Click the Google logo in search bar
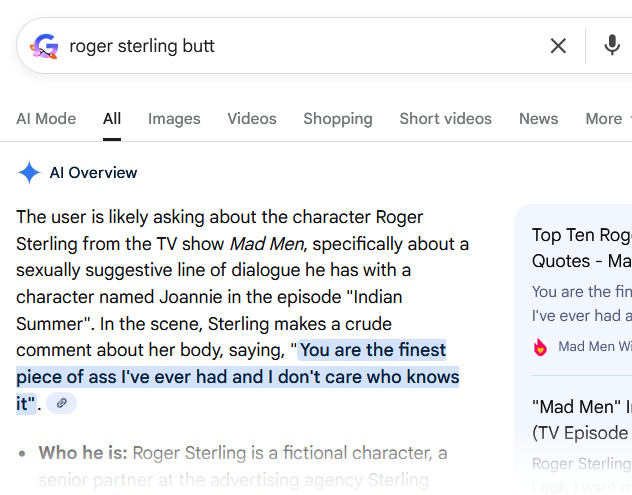The image size is (632, 495). click(44, 46)
